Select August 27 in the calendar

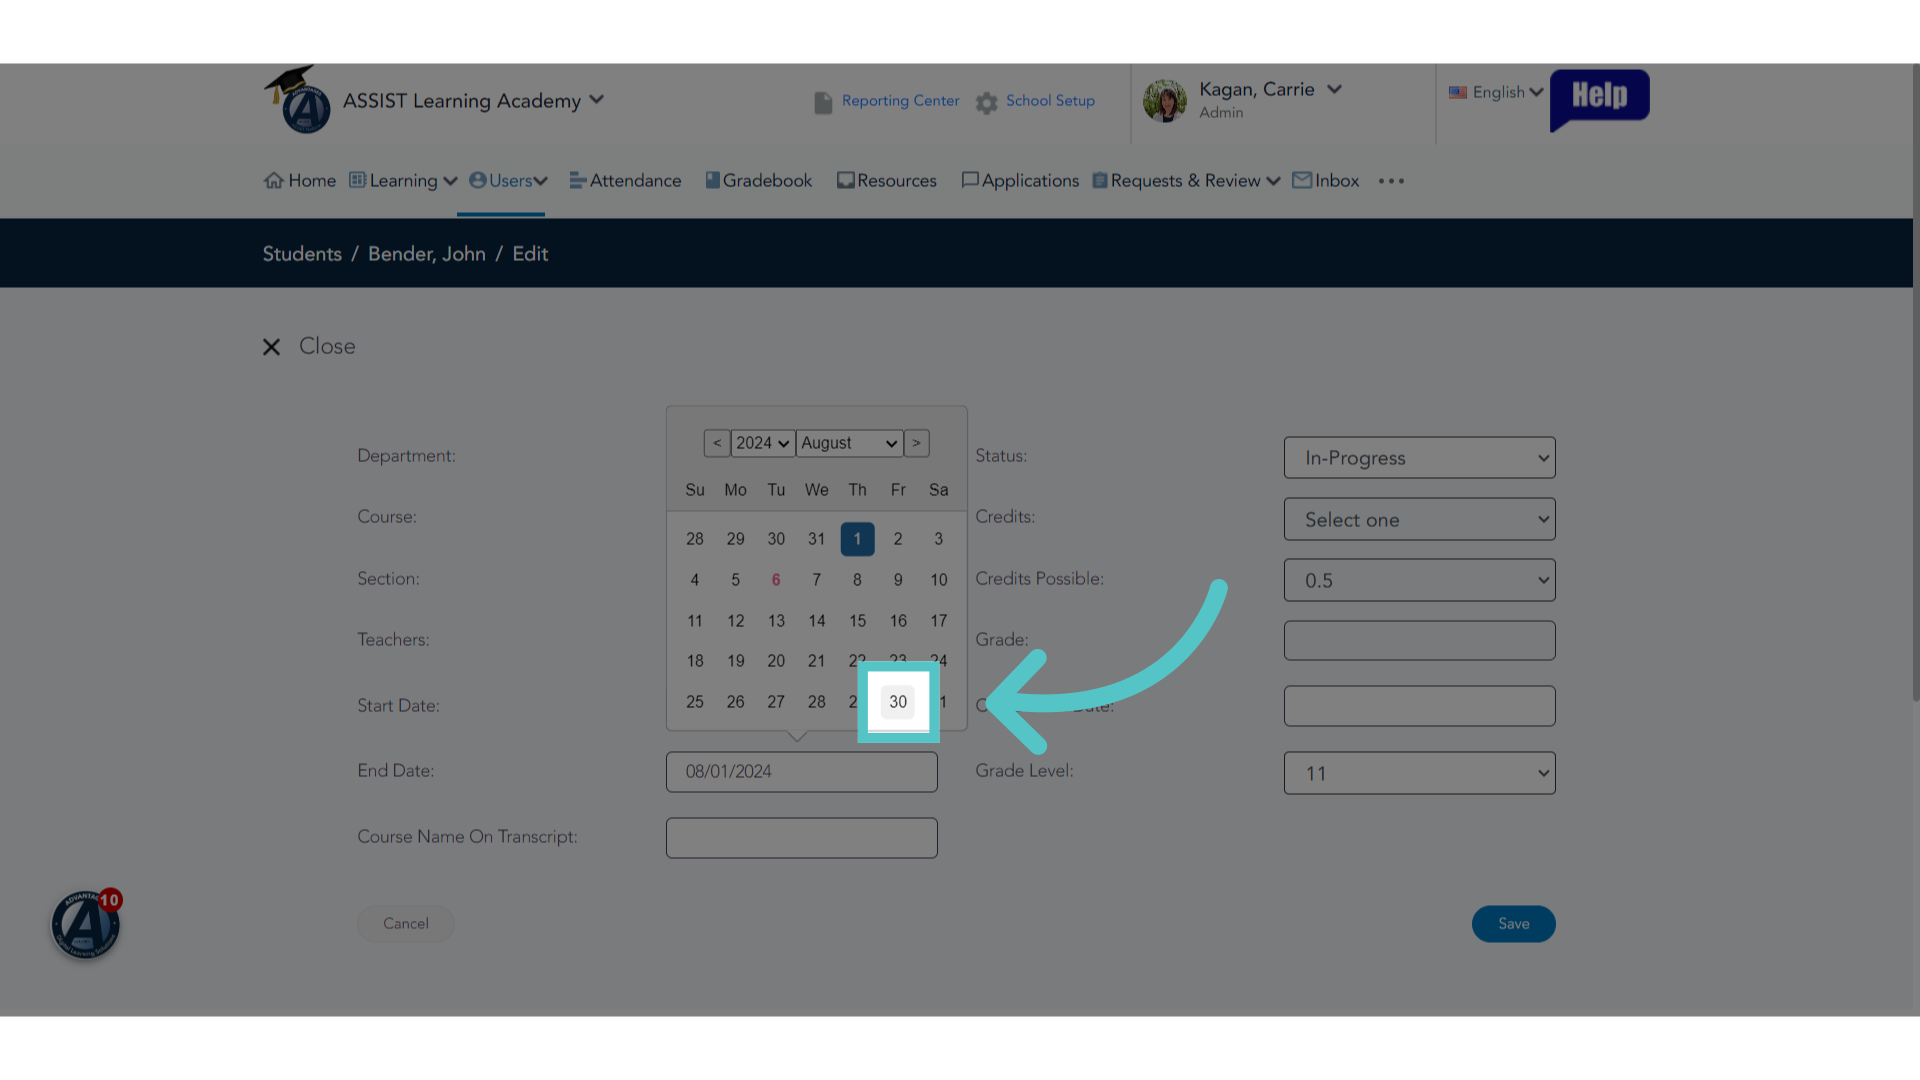tap(776, 702)
